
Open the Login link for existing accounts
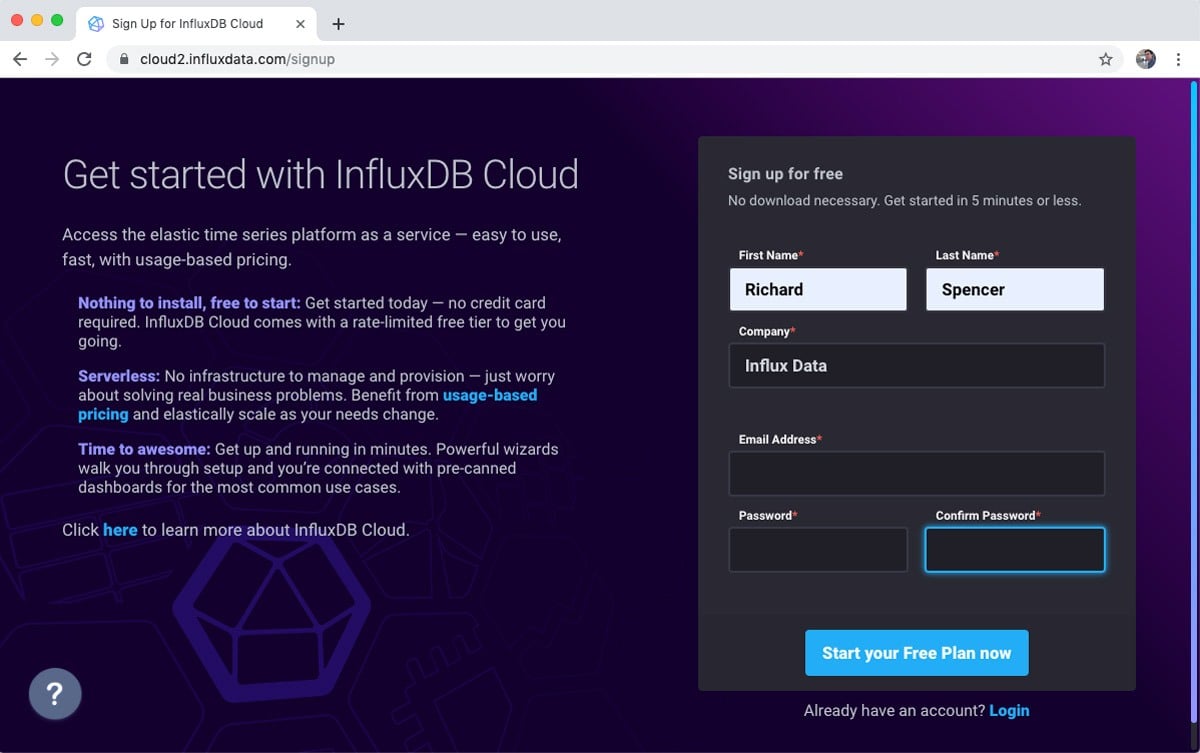pyautogui.click(x=1009, y=710)
